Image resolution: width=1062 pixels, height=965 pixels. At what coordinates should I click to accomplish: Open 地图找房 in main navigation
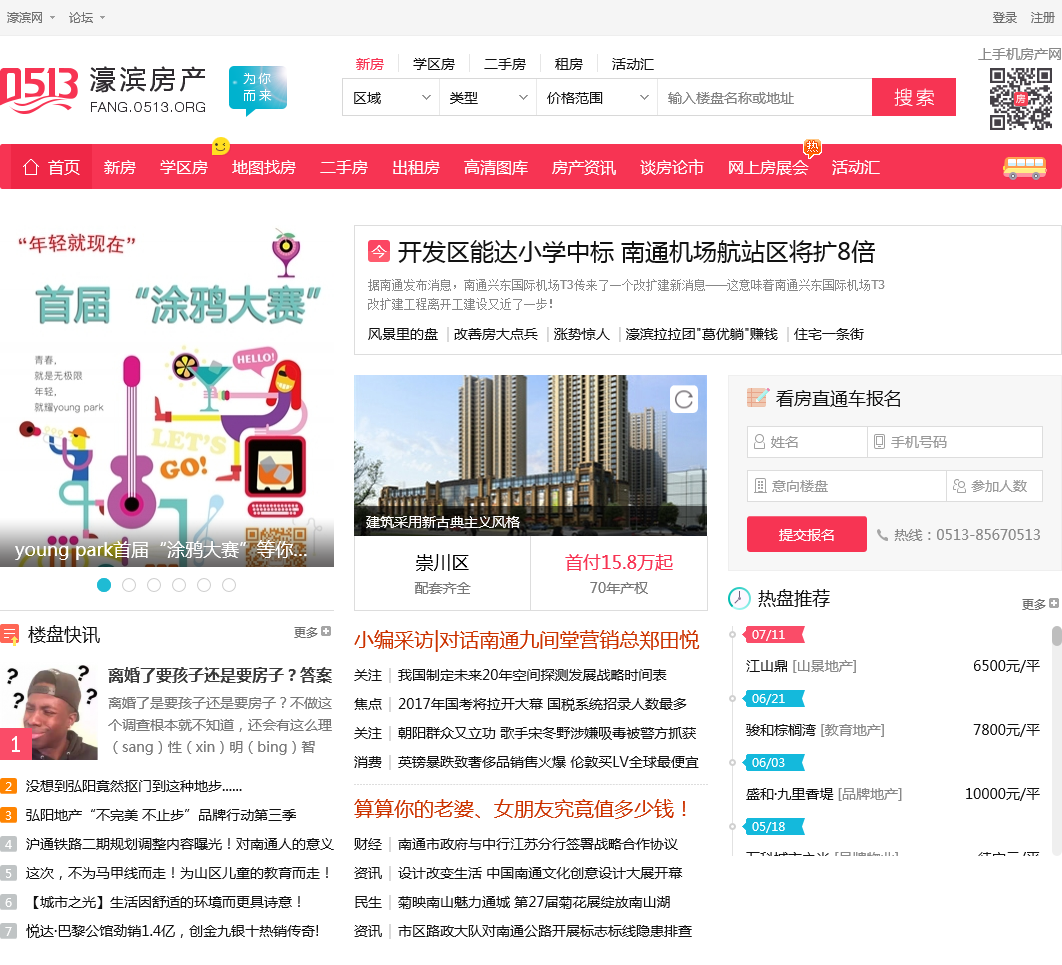click(x=263, y=167)
